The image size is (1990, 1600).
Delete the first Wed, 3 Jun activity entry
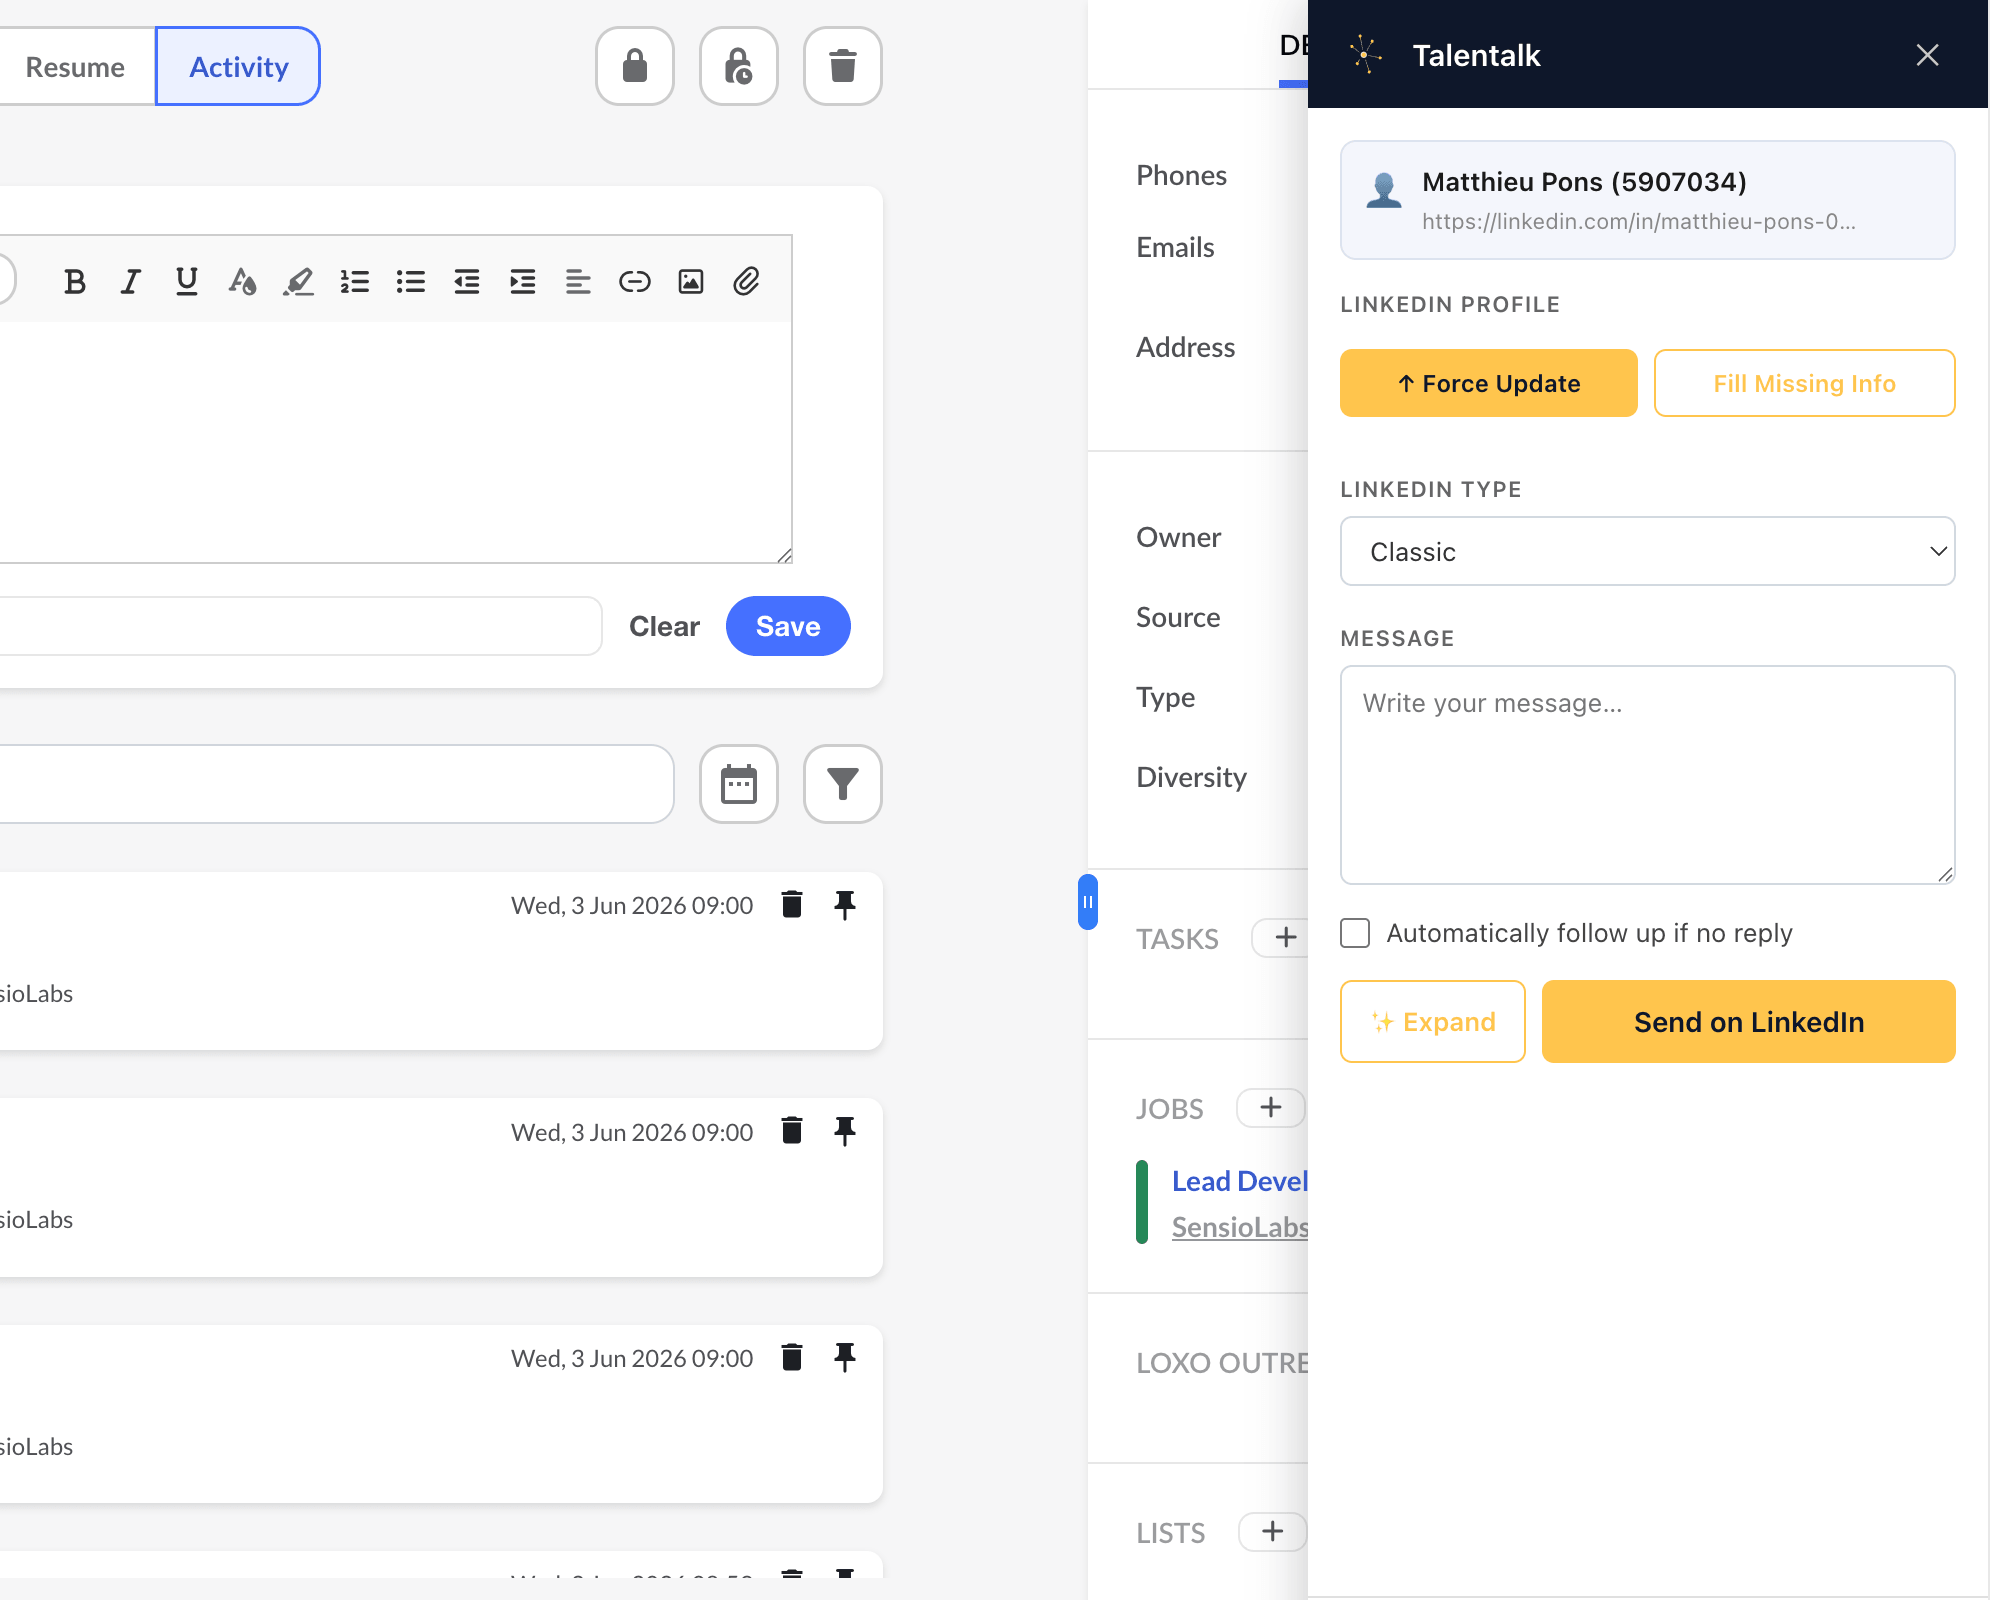point(792,905)
